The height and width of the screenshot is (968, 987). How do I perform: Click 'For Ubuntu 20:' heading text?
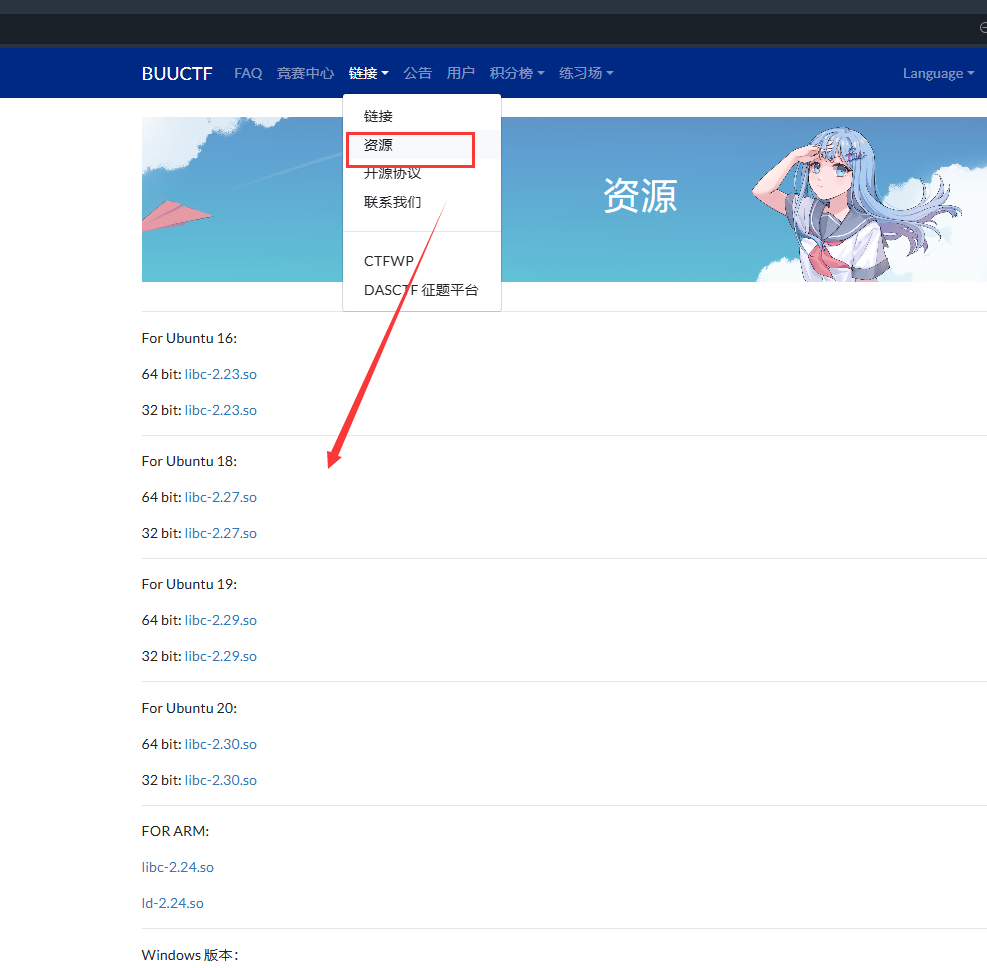point(189,709)
